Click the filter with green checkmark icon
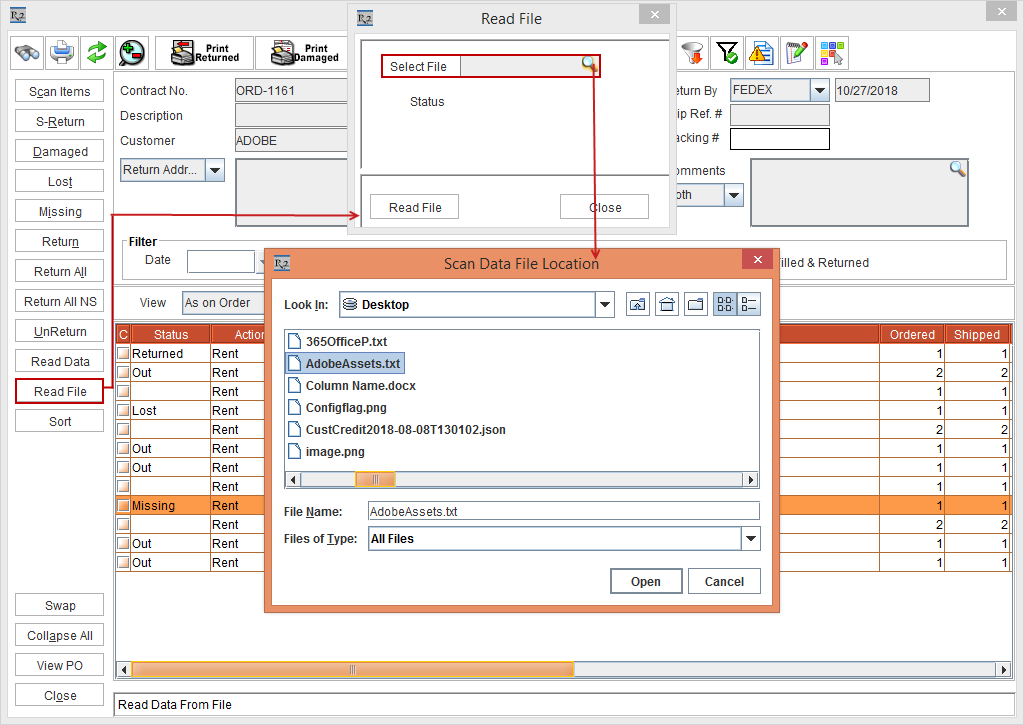Screen dimensions: 1024x725 [727, 52]
